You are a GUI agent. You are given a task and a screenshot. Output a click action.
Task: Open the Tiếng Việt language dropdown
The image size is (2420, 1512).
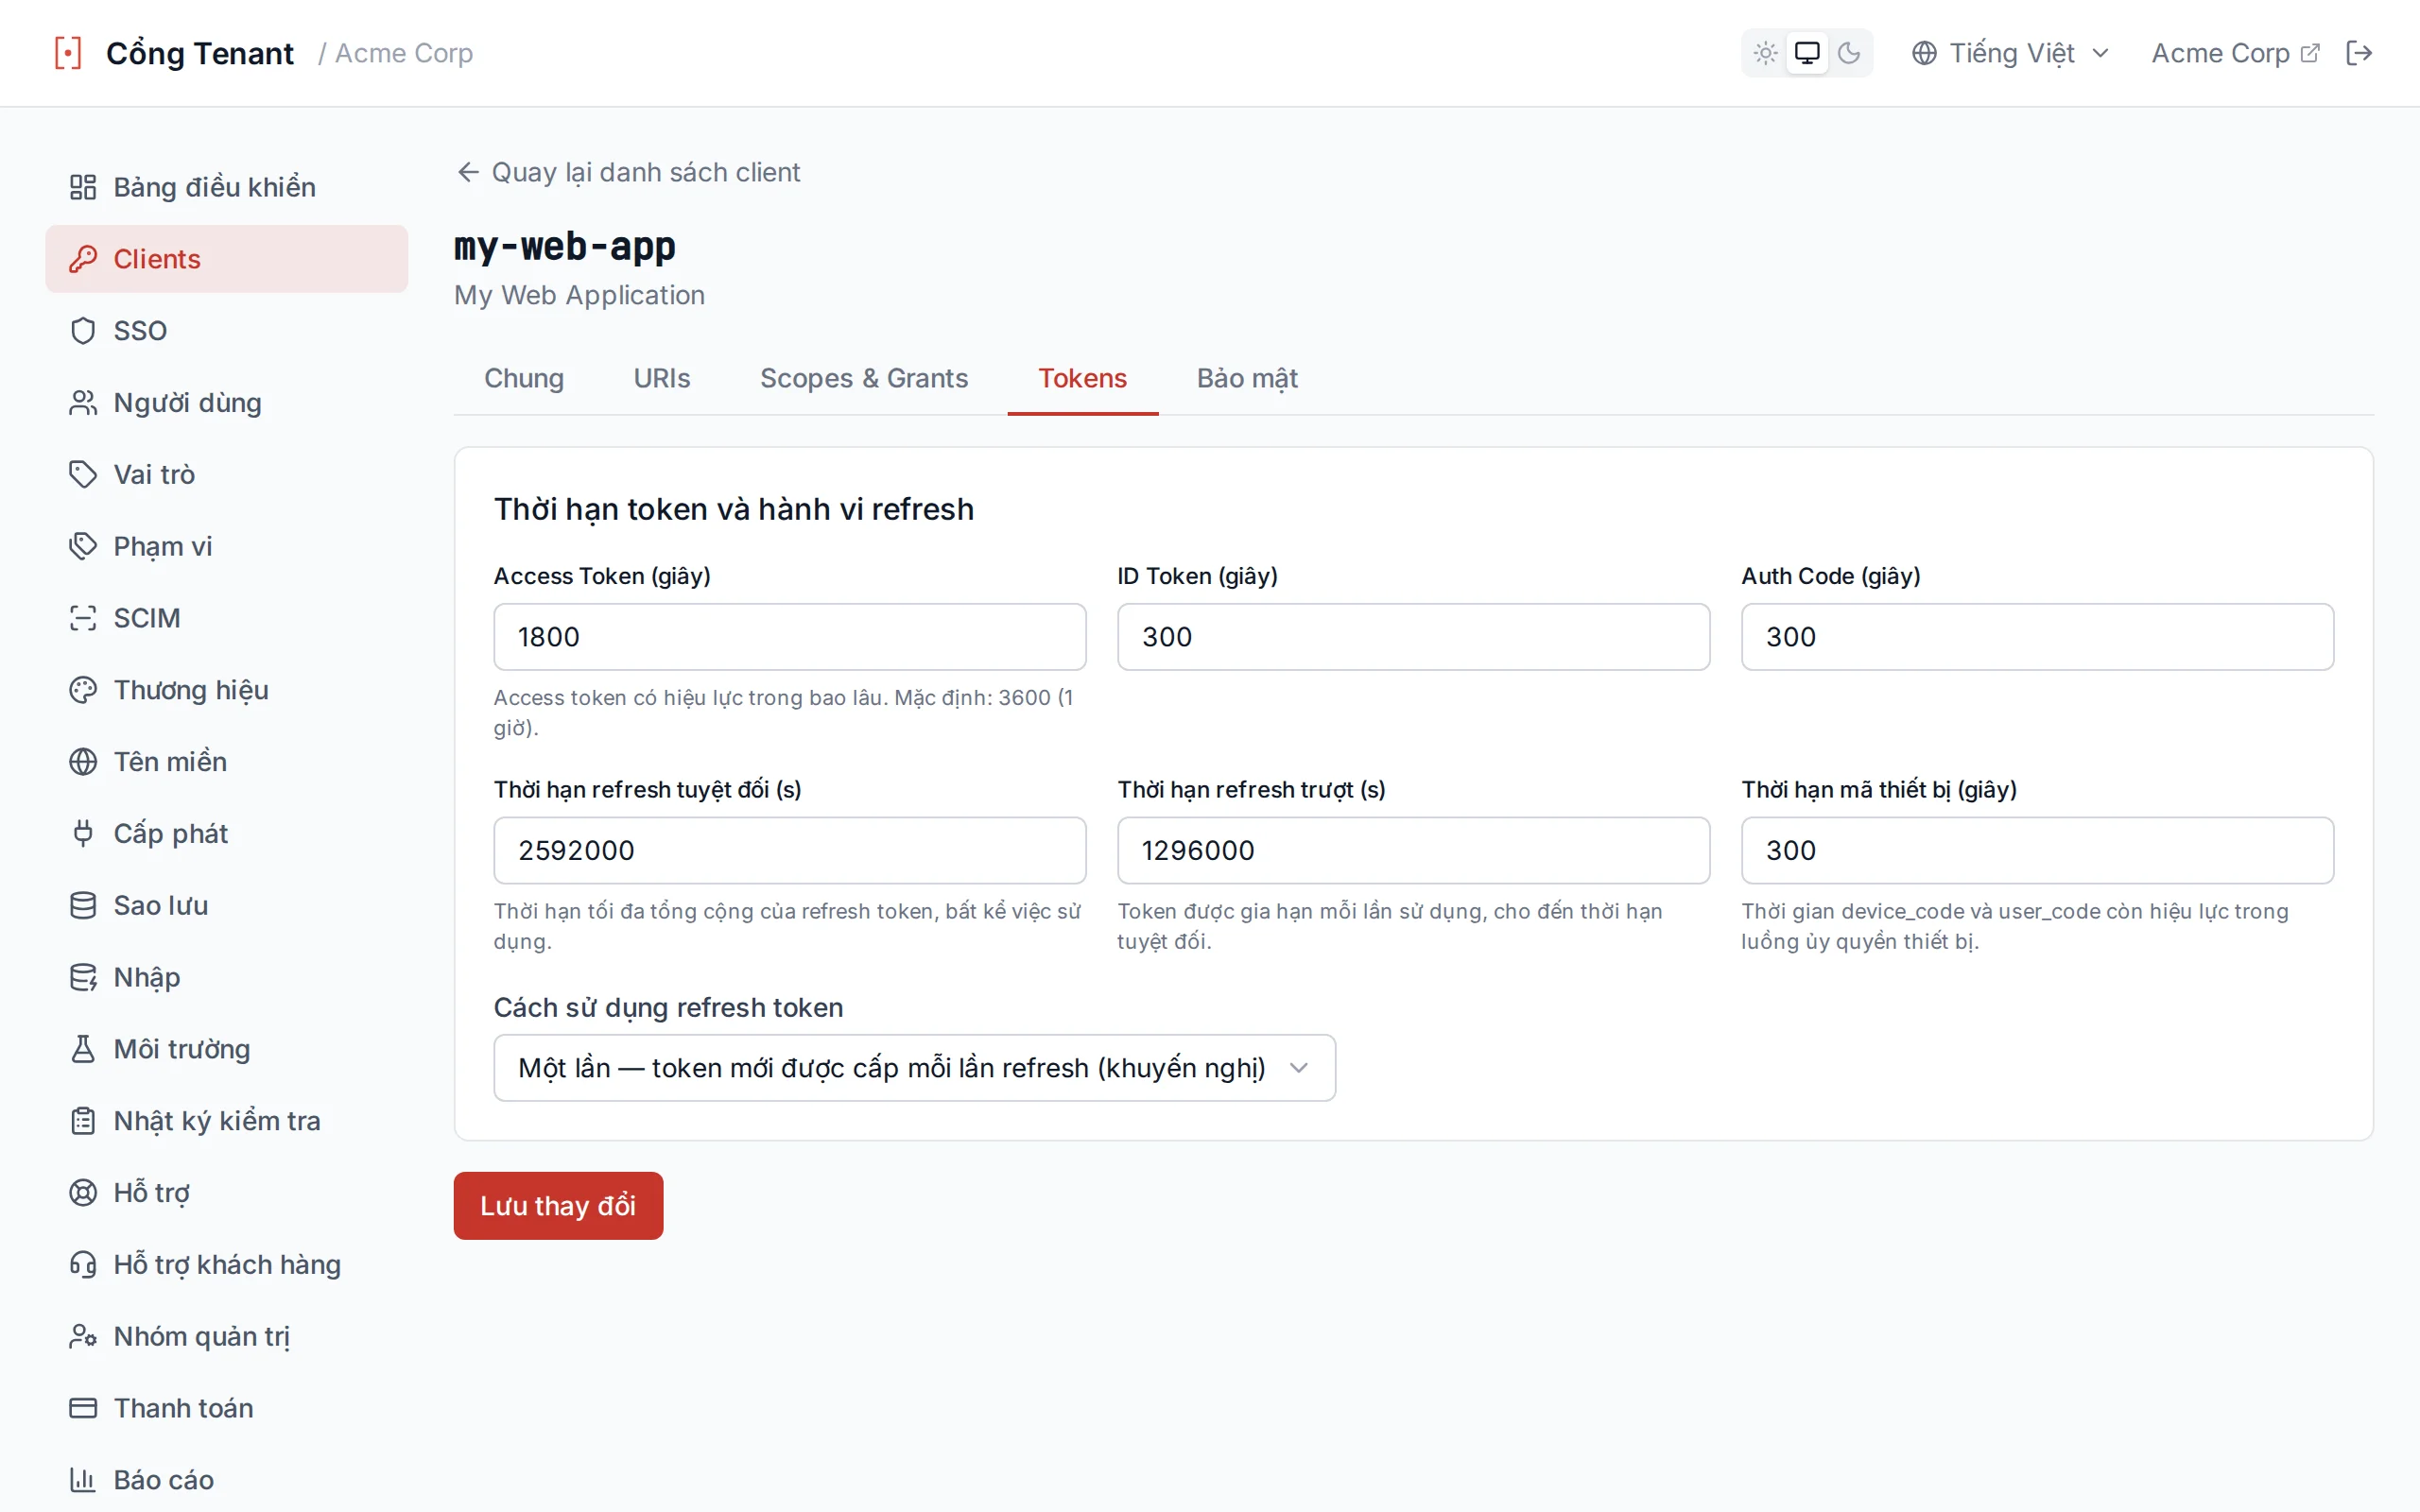(x=2011, y=53)
